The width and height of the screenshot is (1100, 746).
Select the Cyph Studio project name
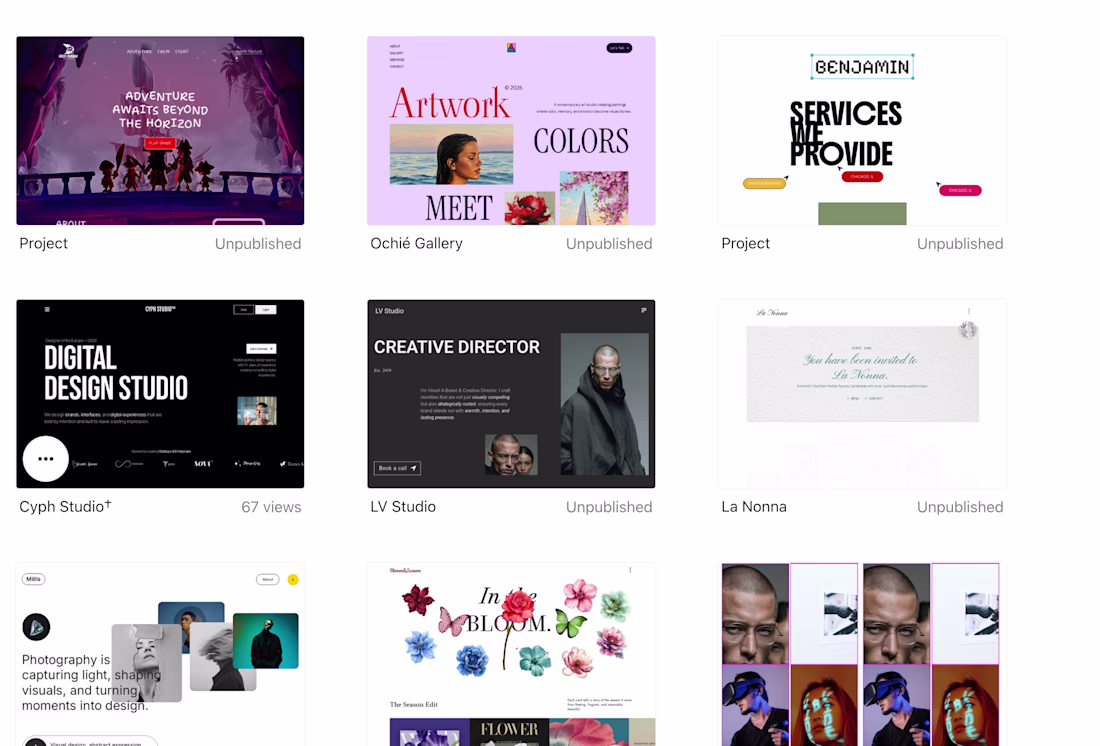65,506
